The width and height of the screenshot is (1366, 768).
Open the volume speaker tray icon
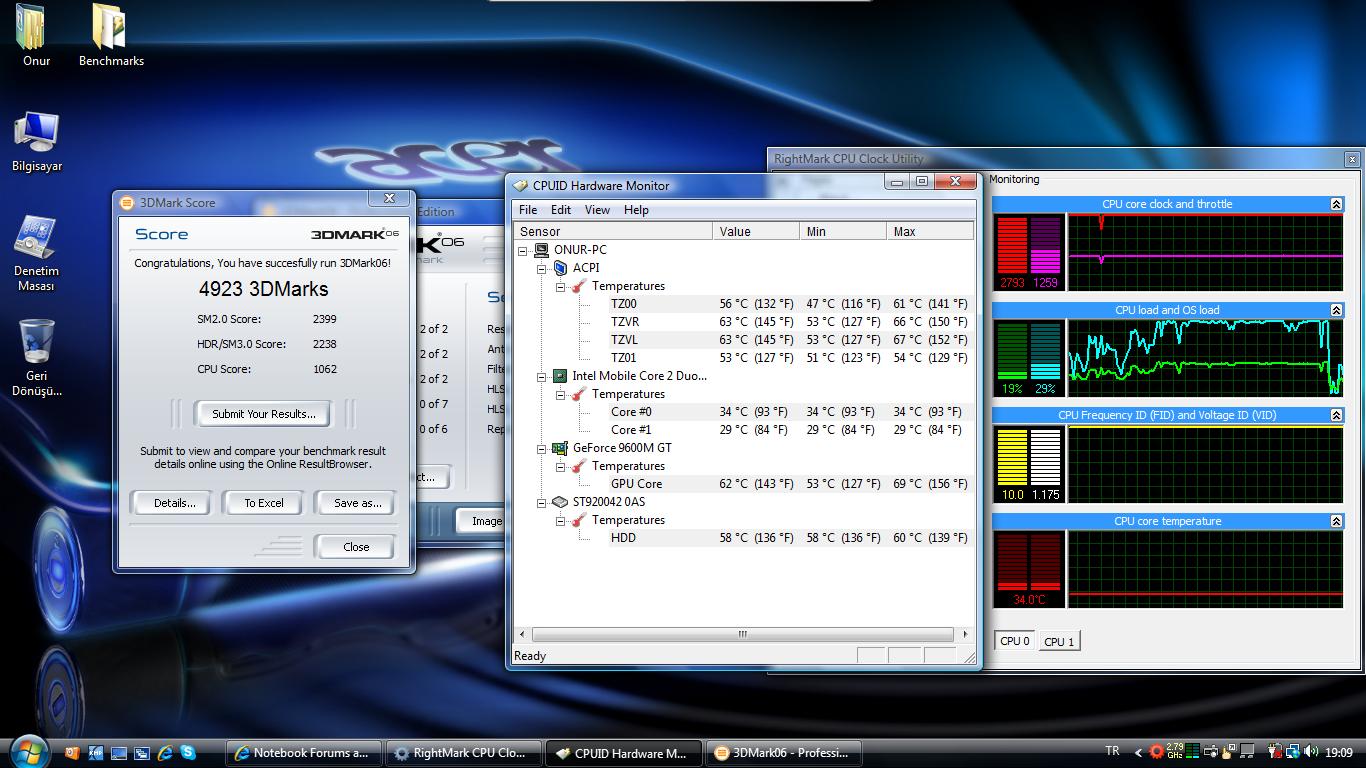coord(1309,752)
